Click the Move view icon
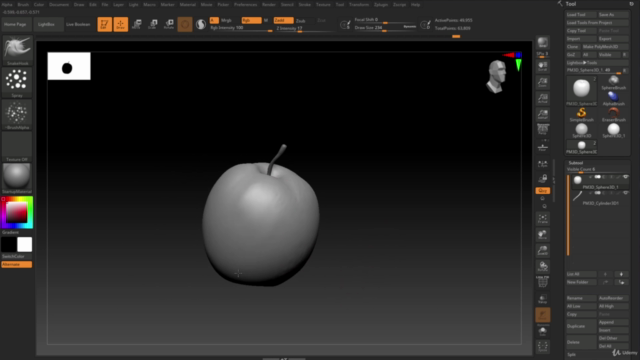 coord(542,235)
